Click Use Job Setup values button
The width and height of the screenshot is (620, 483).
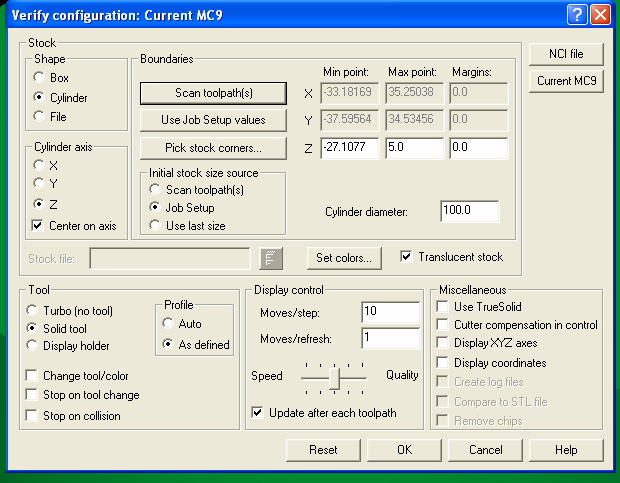[x=214, y=120]
